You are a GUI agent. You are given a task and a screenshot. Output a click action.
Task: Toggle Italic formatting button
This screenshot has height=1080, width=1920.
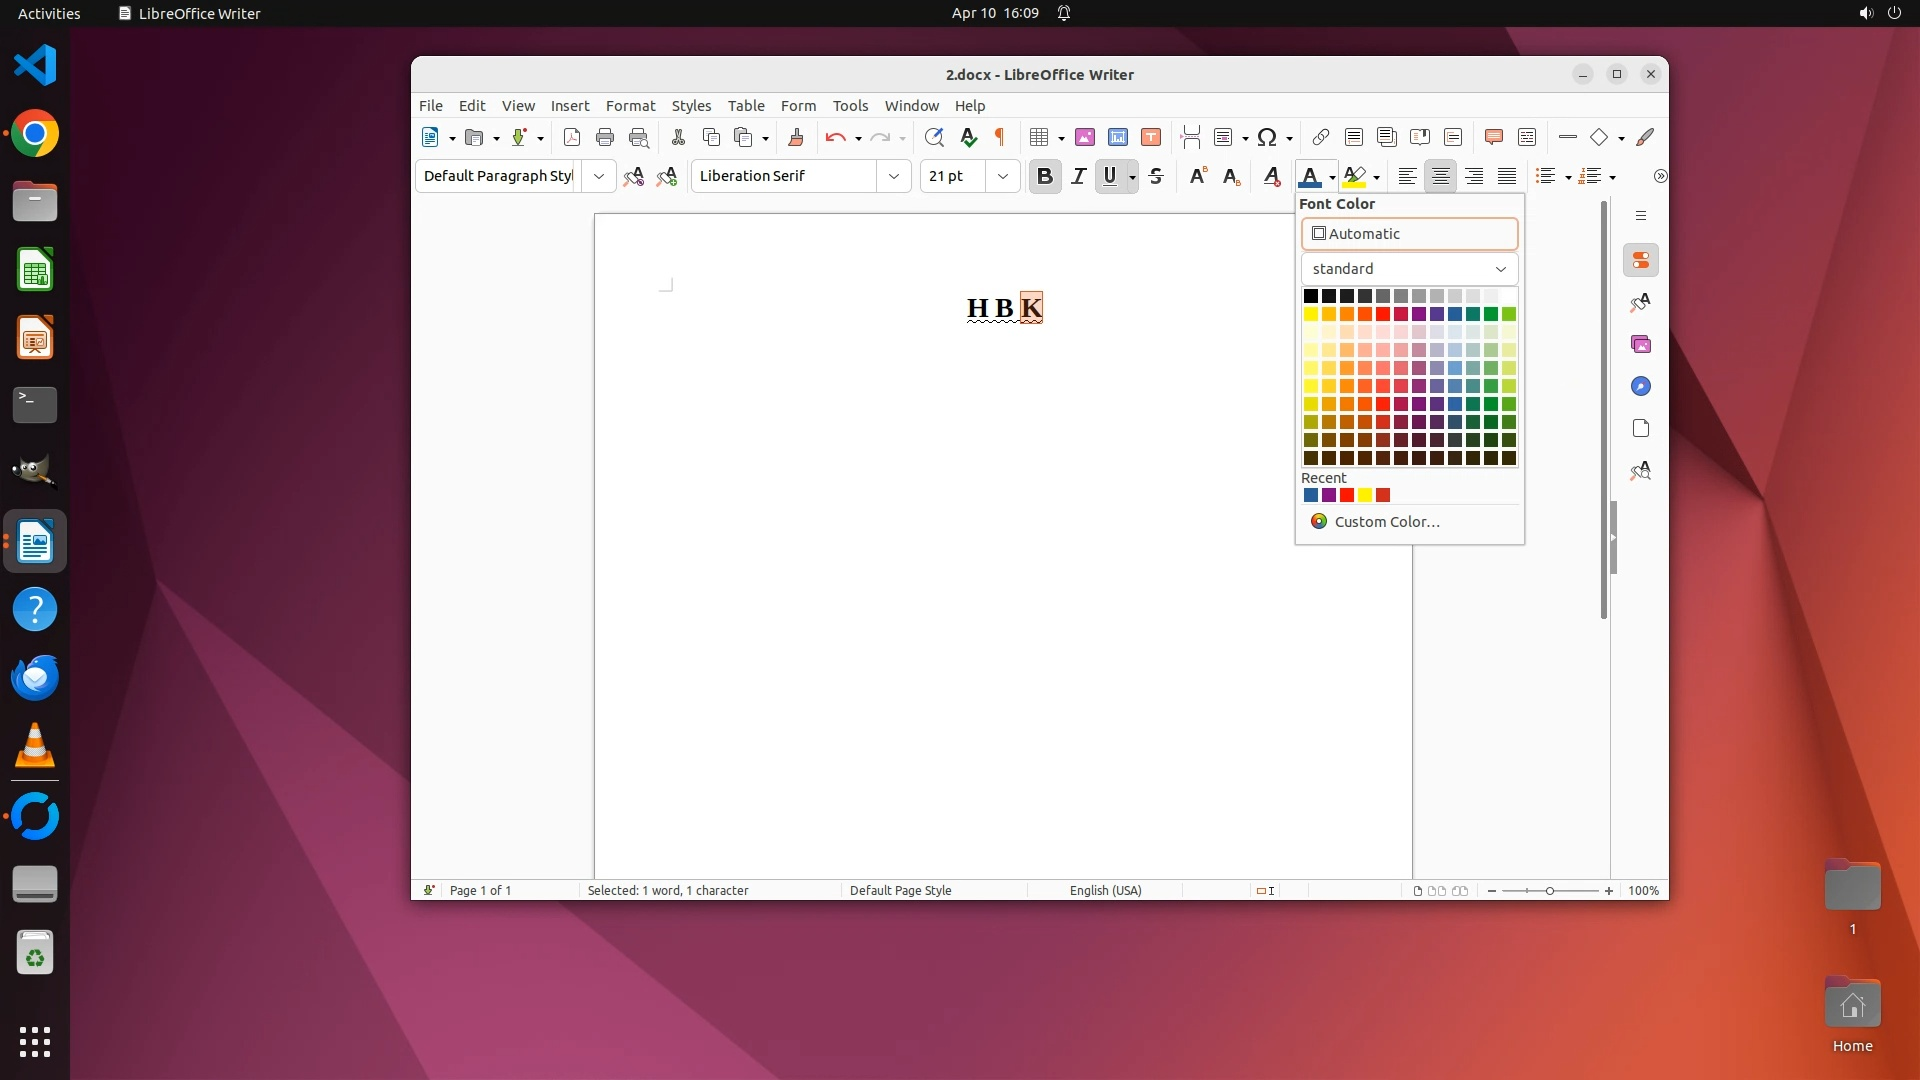tap(1078, 177)
